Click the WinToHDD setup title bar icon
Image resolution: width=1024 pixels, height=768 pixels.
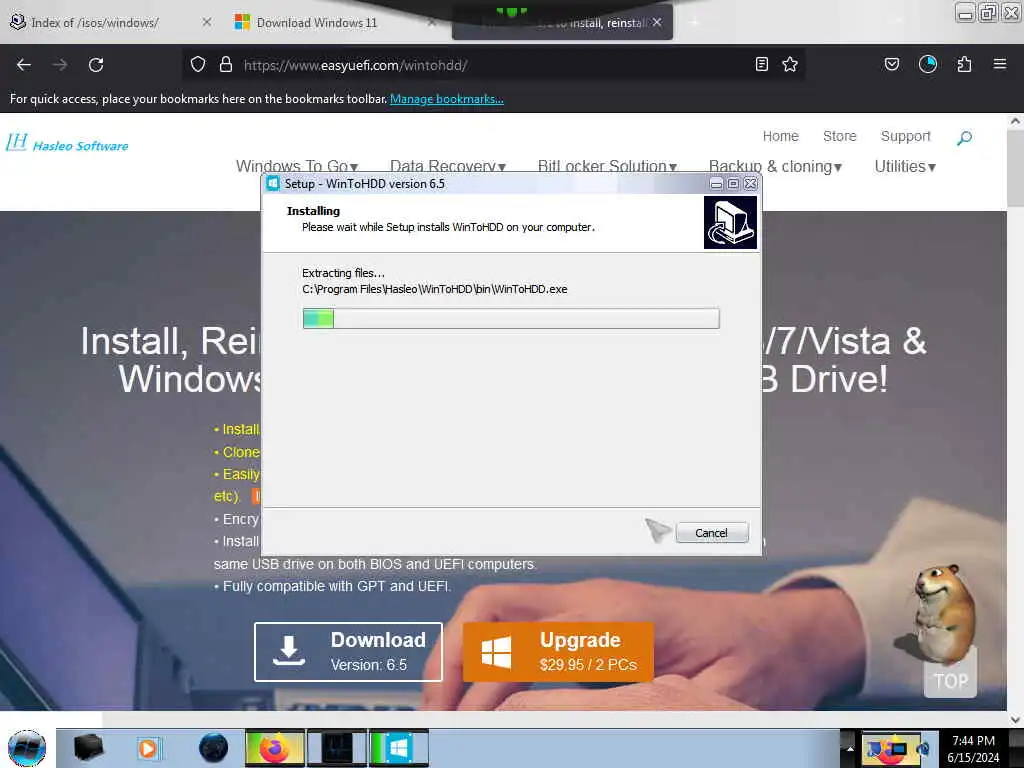coord(273,184)
